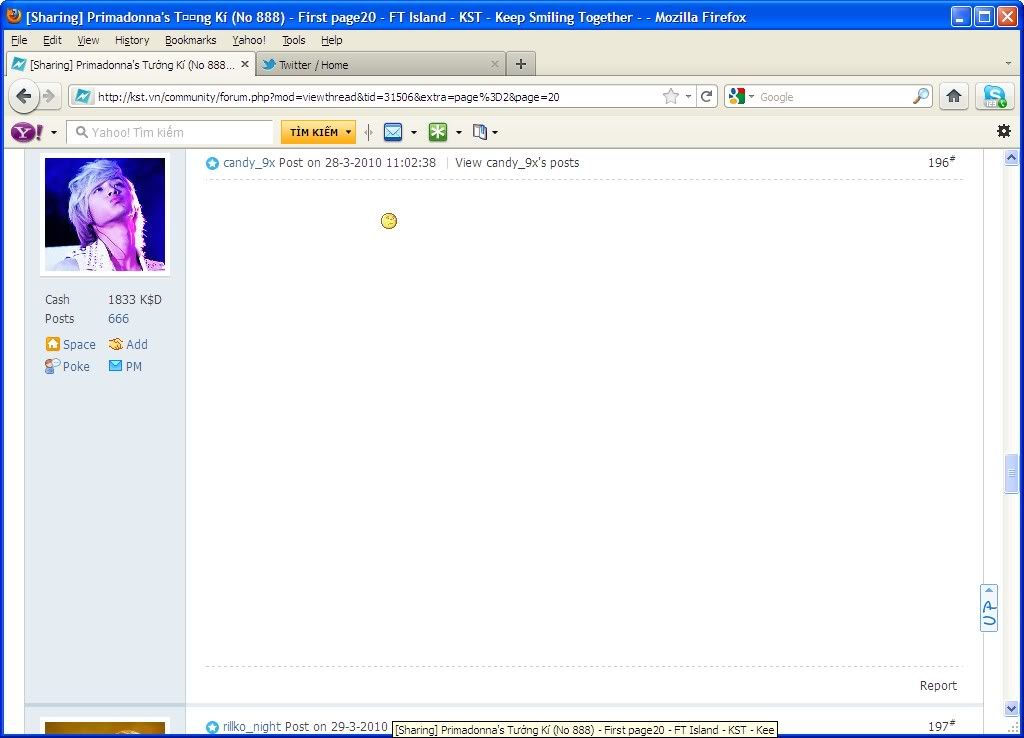The height and width of the screenshot is (738, 1024).
Task: Open candy_9x's Space home icon
Action: [x=52, y=344]
